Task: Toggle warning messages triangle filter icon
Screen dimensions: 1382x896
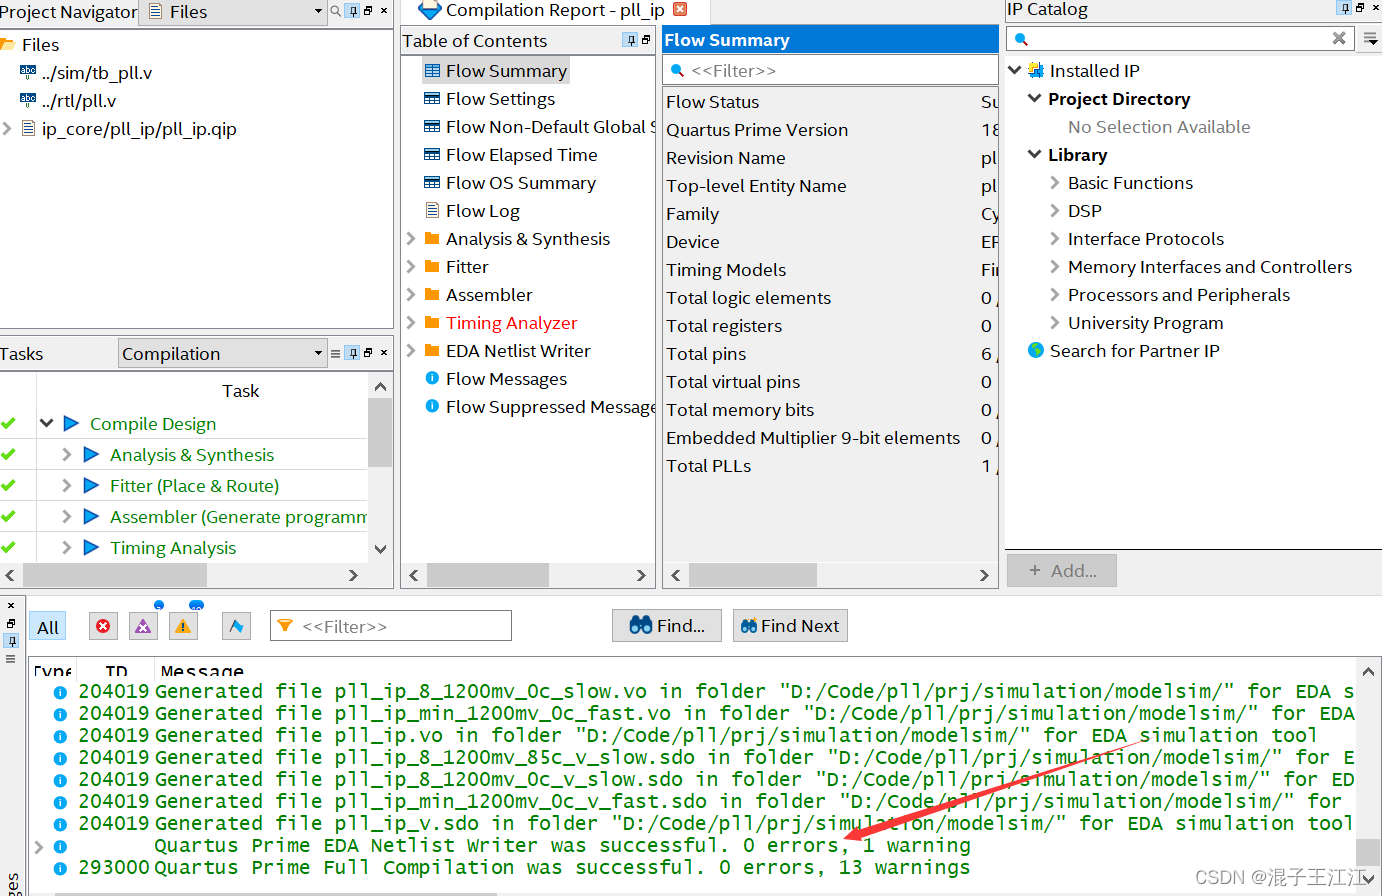Action: 183,626
